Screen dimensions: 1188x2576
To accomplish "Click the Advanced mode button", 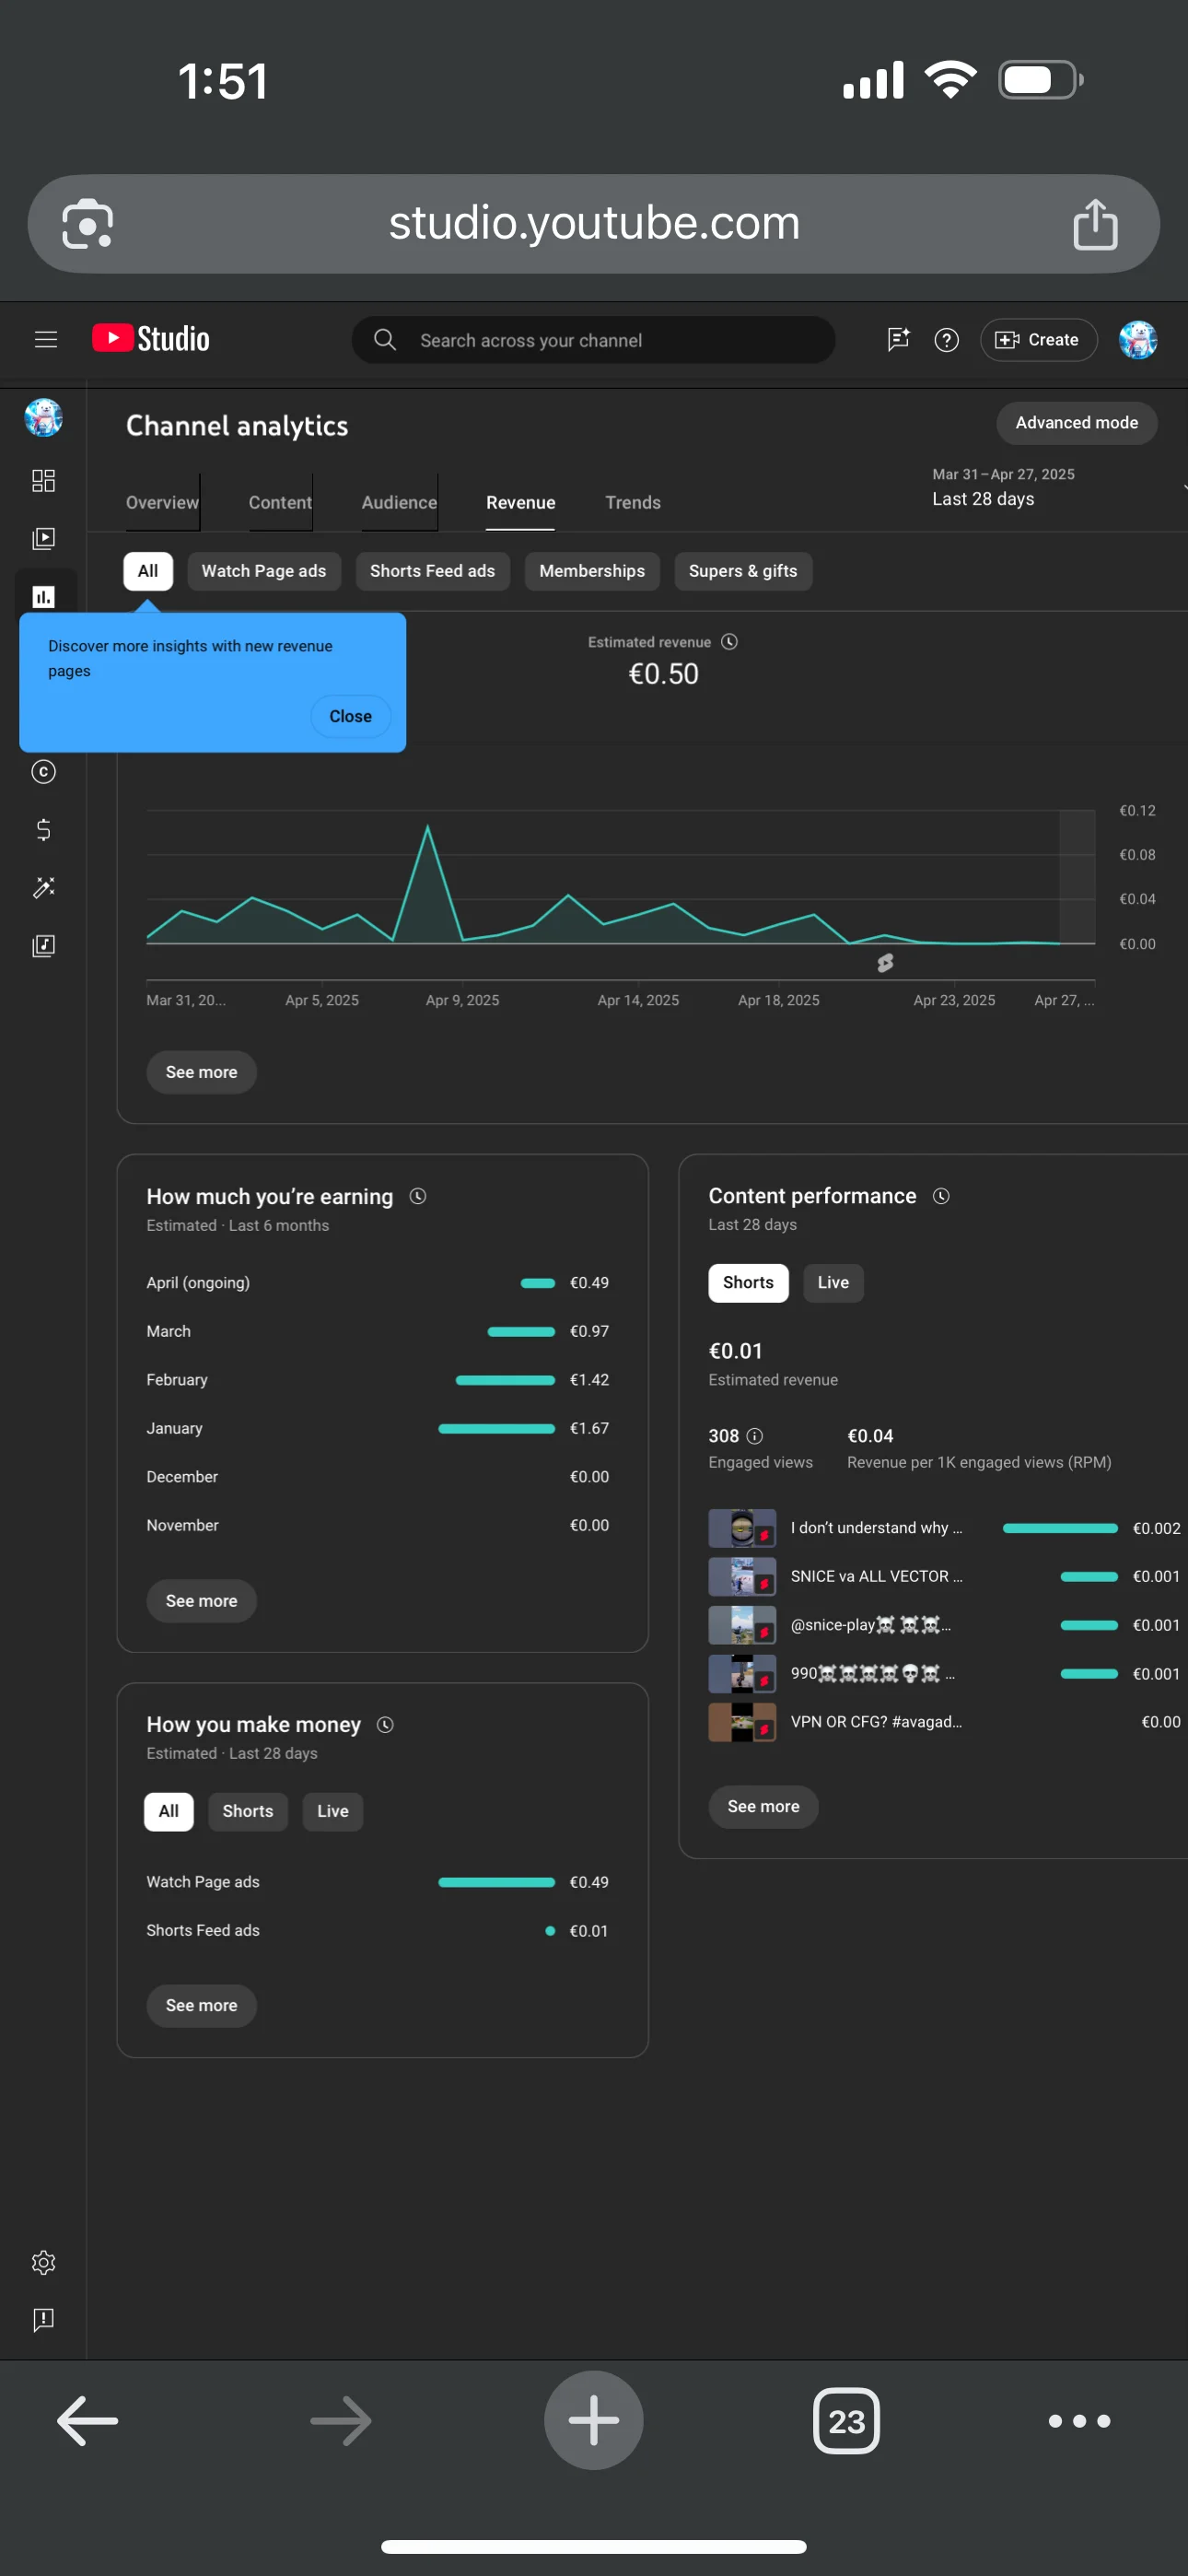I will [x=1076, y=423].
